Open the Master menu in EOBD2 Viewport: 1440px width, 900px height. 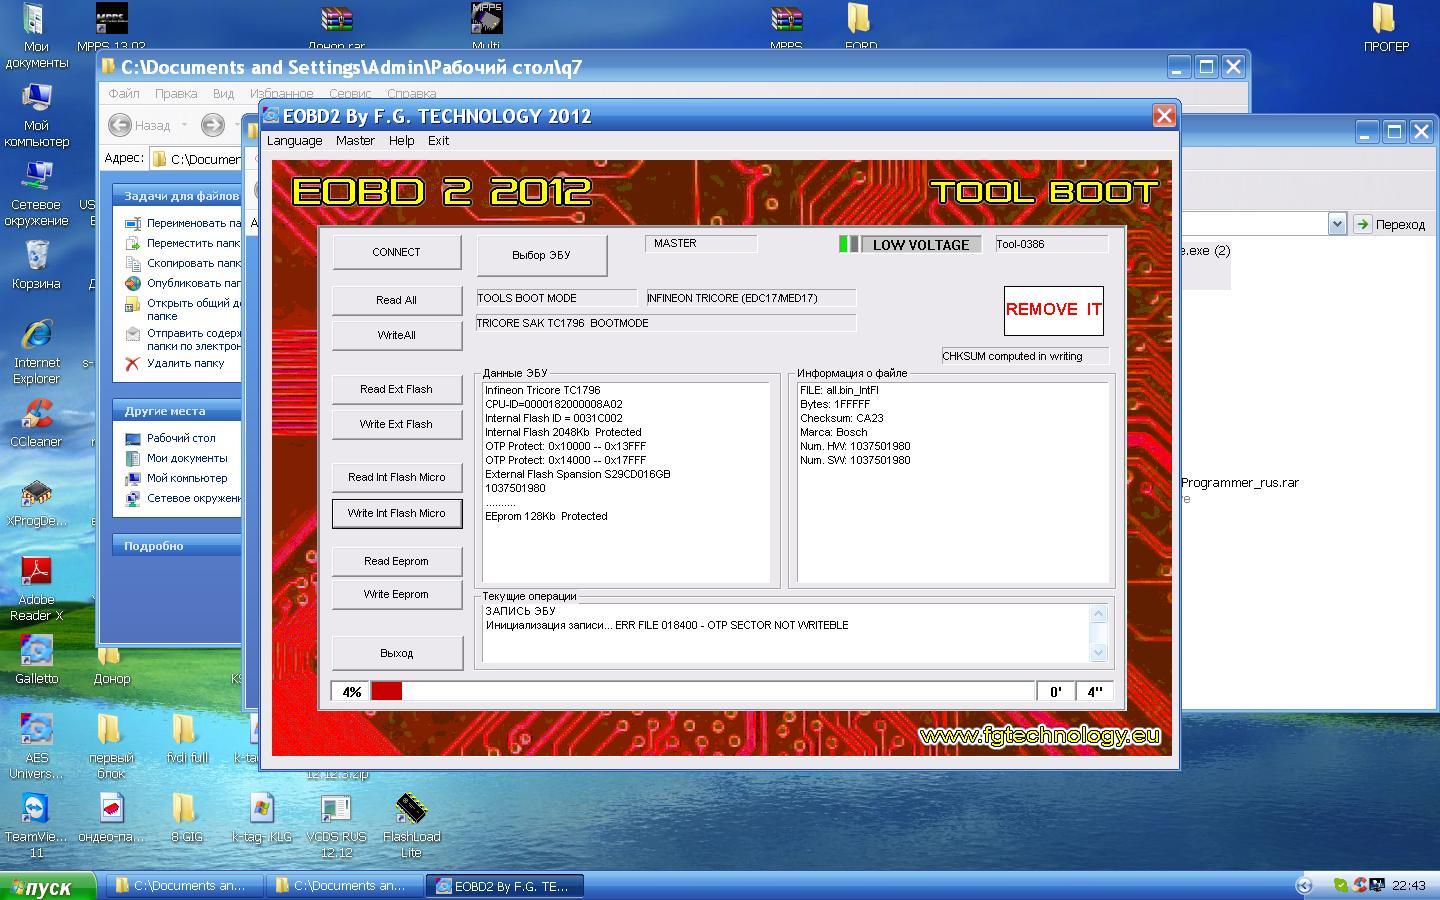[355, 141]
